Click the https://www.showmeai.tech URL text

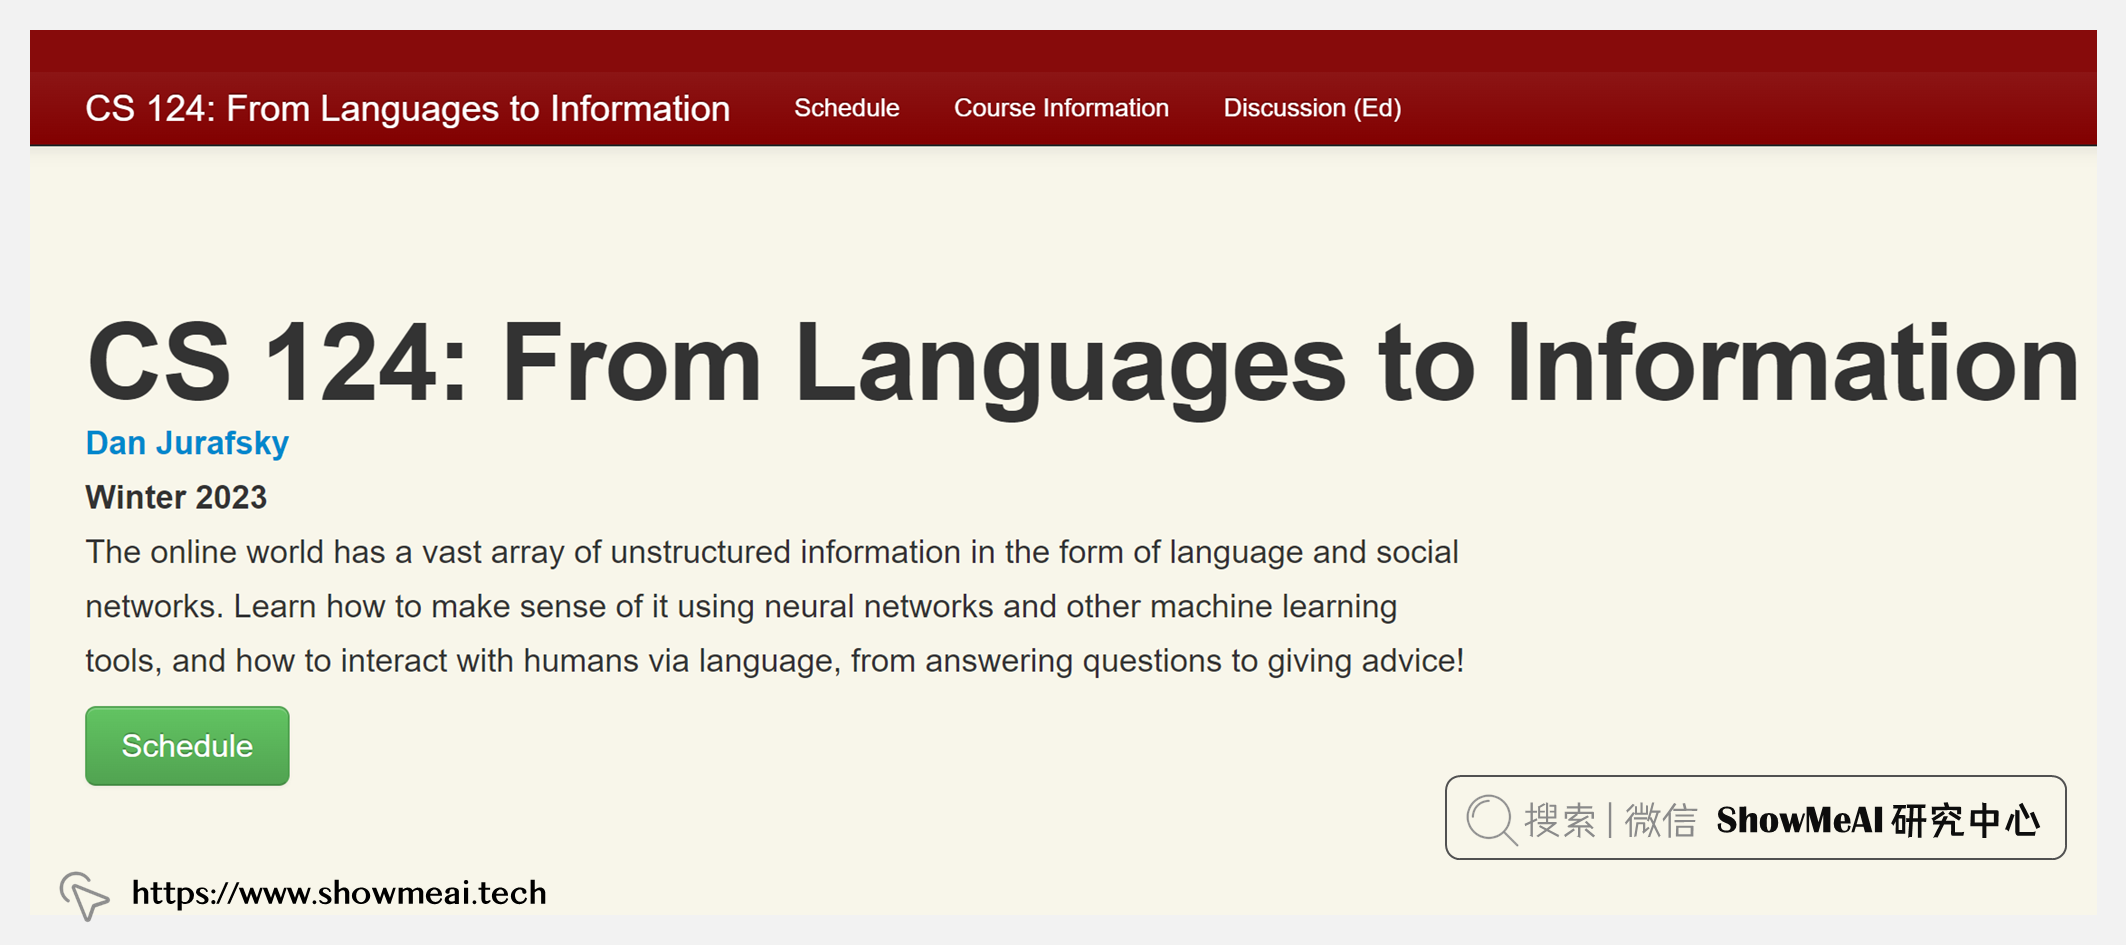coord(339,893)
